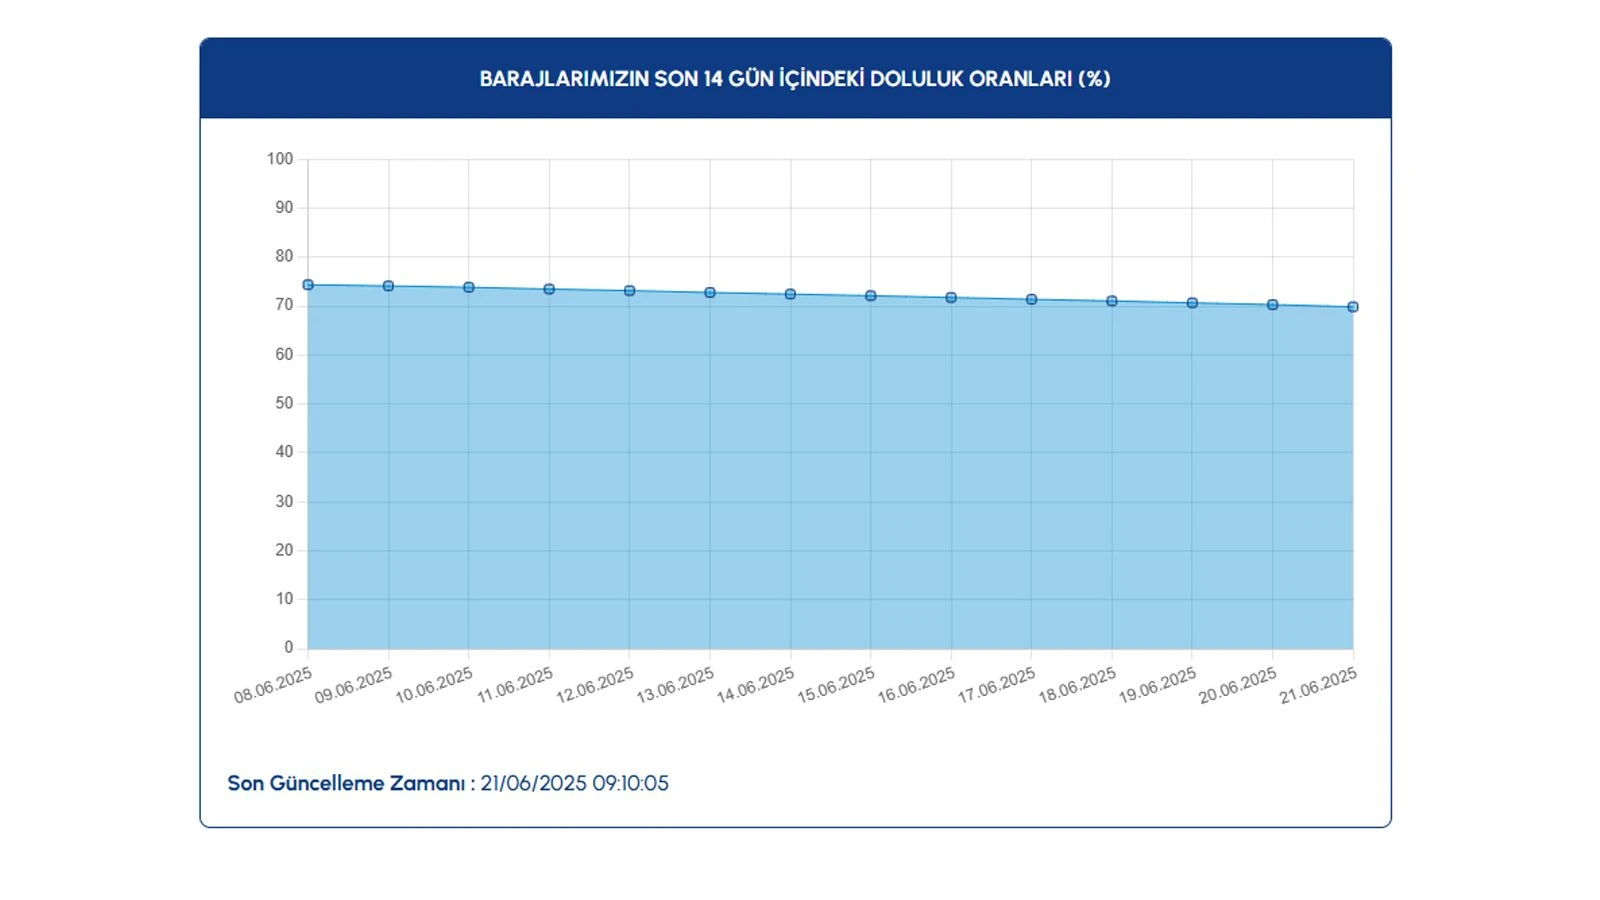
Task: Click the x-axis label 16.06.2025
Action: (916, 686)
